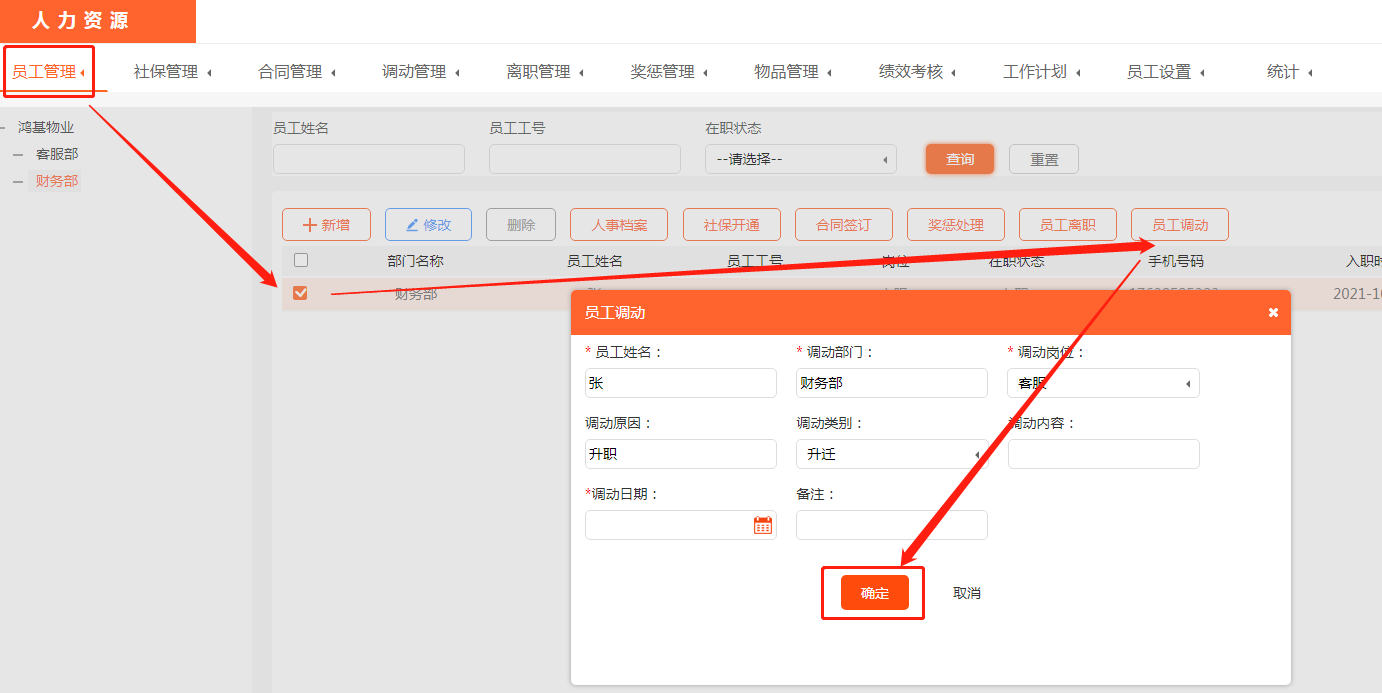
Task: Click the 修改 button with pencil icon
Action: click(428, 225)
